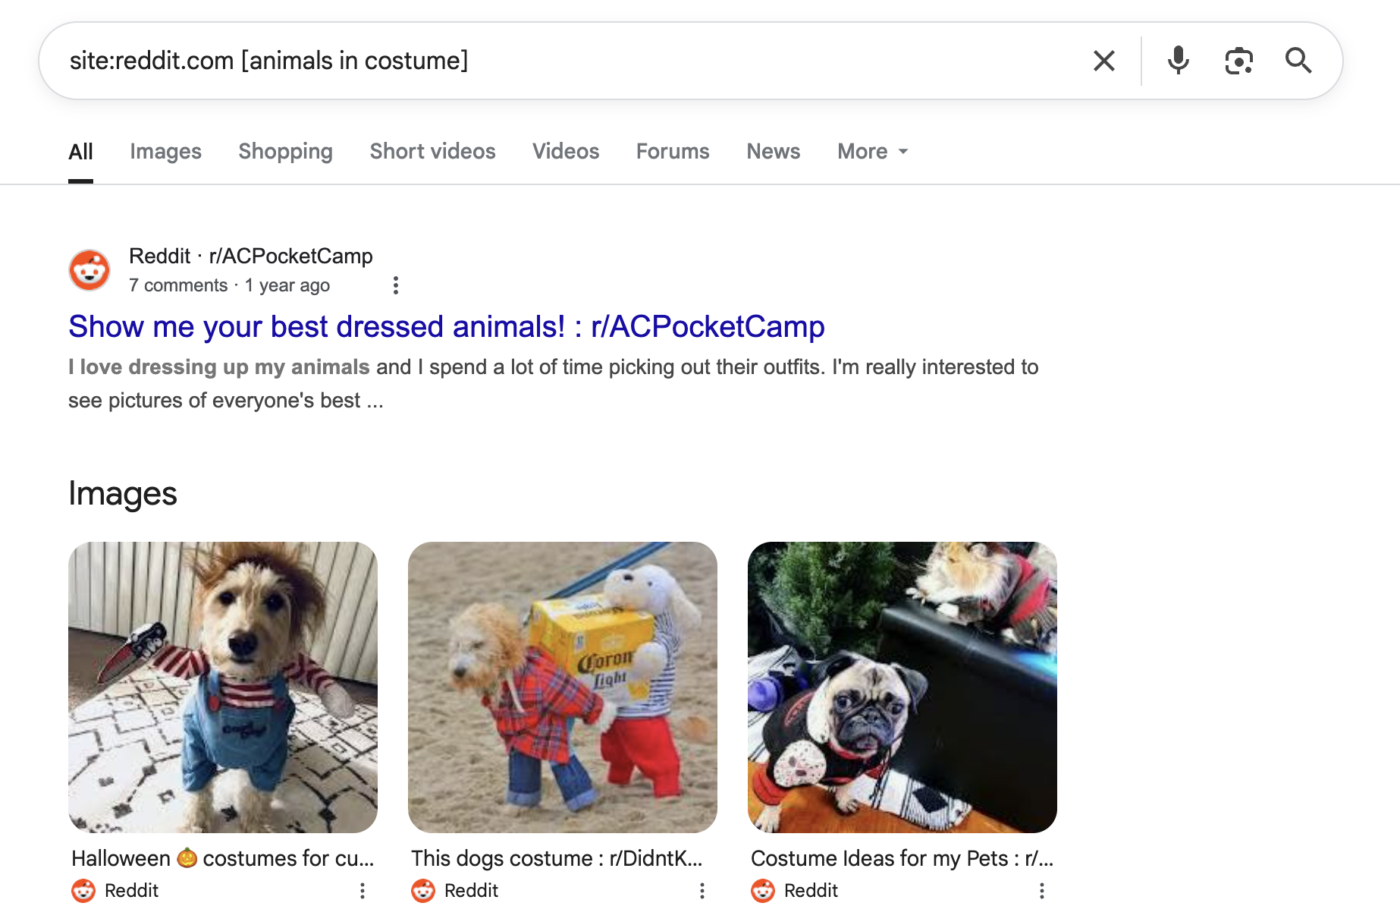Switch to the Forums search tab
Viewport: 1400px width, 906px height.
click(672, 151)
